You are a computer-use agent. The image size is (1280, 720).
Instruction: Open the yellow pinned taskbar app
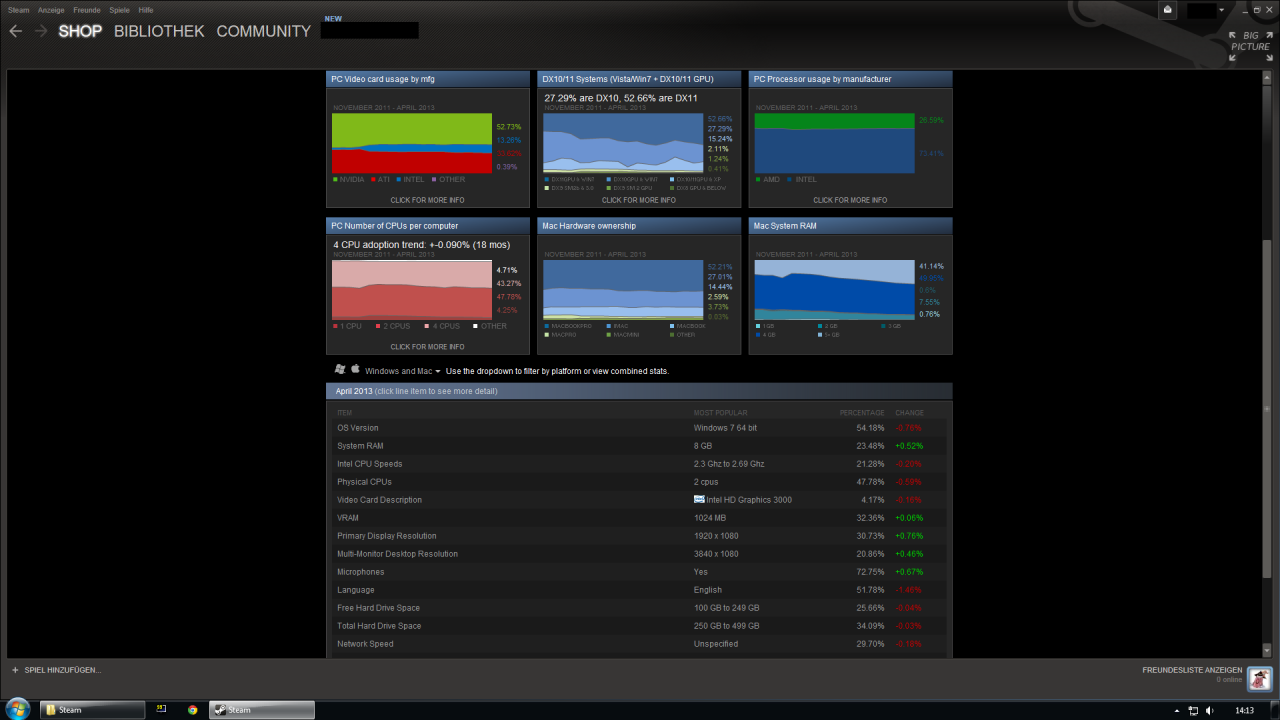[161, 710]
